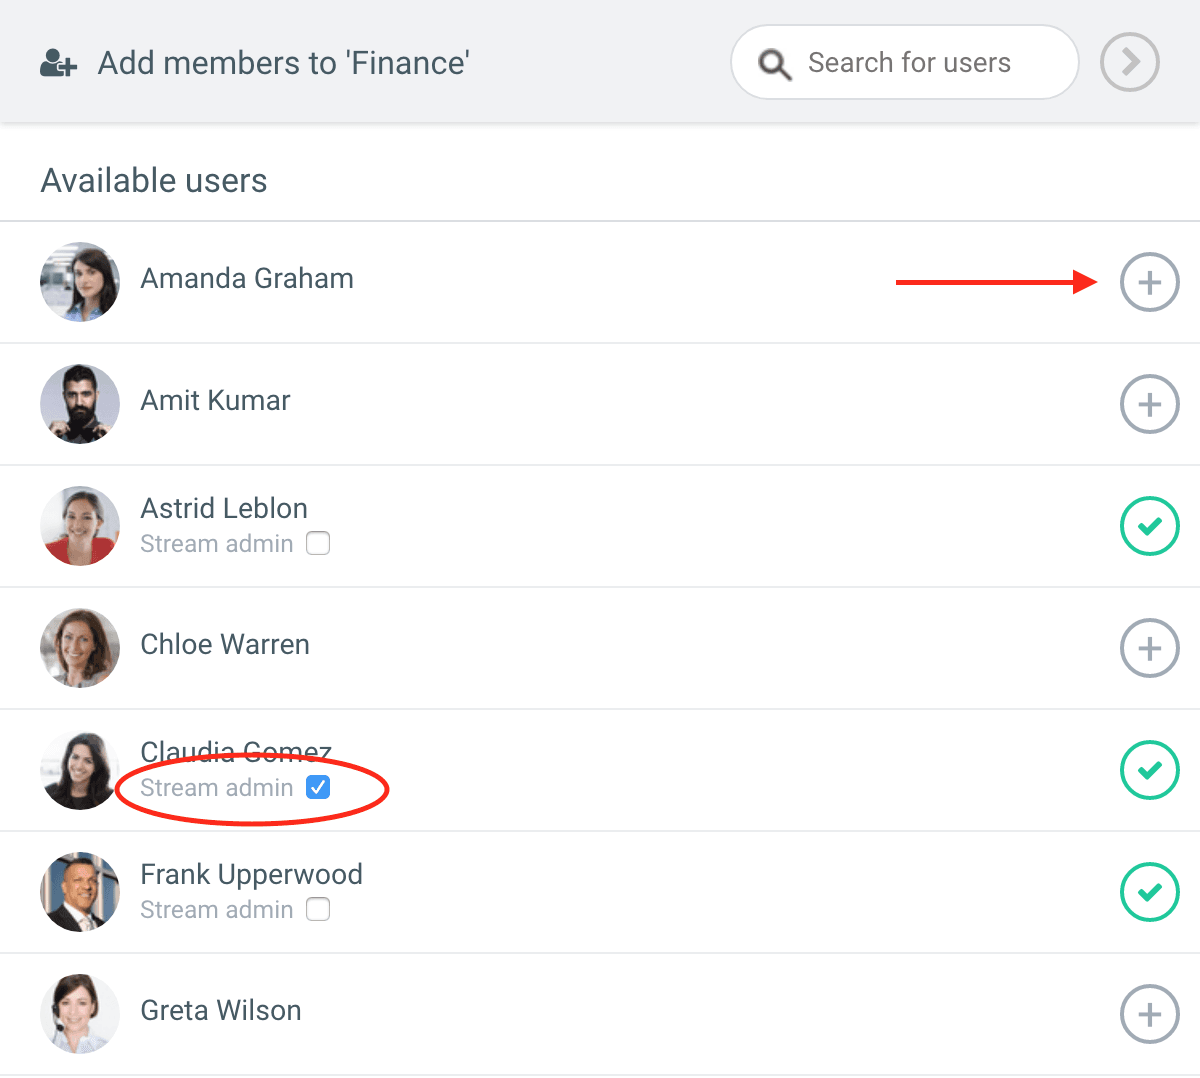
Task: Remove Claudia Gomez via green checkmark icon
Action: tap(1149, 770)
